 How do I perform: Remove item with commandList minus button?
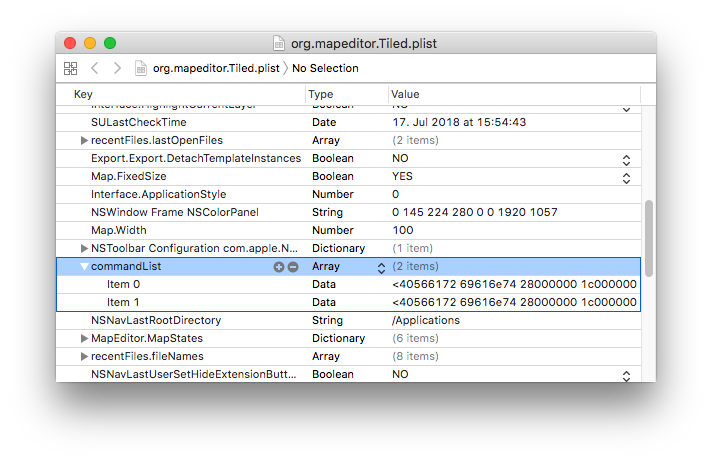tap(293, 267)
